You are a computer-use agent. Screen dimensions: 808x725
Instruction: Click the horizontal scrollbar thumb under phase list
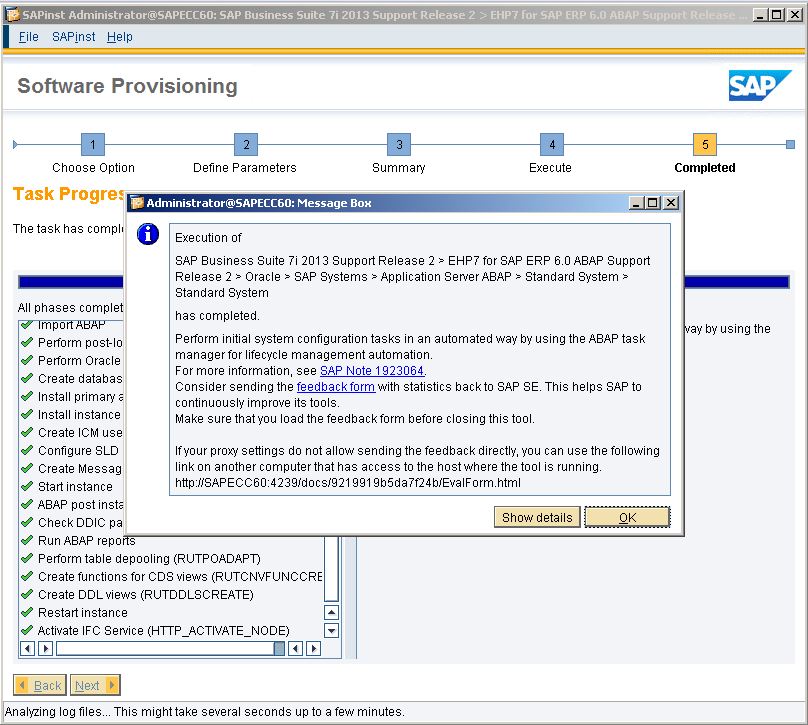pos(279,648)
